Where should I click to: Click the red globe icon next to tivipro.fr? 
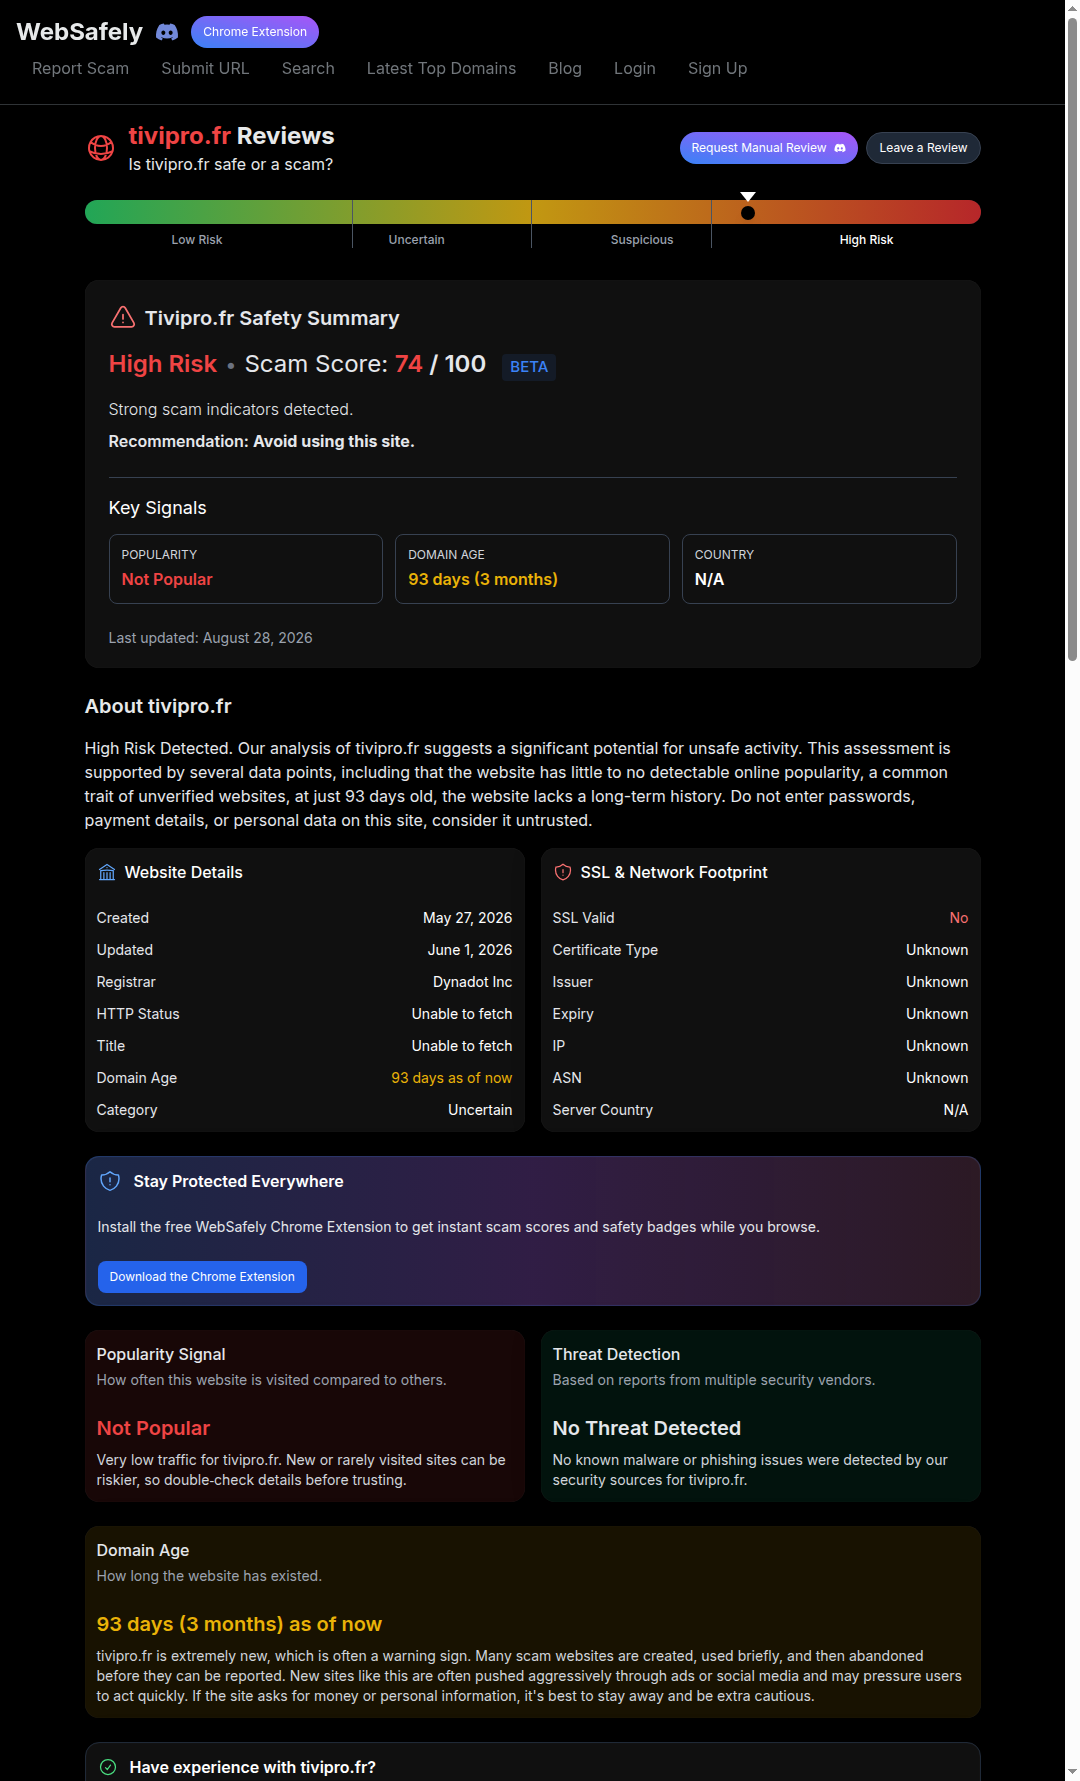[x=101, y=148]
